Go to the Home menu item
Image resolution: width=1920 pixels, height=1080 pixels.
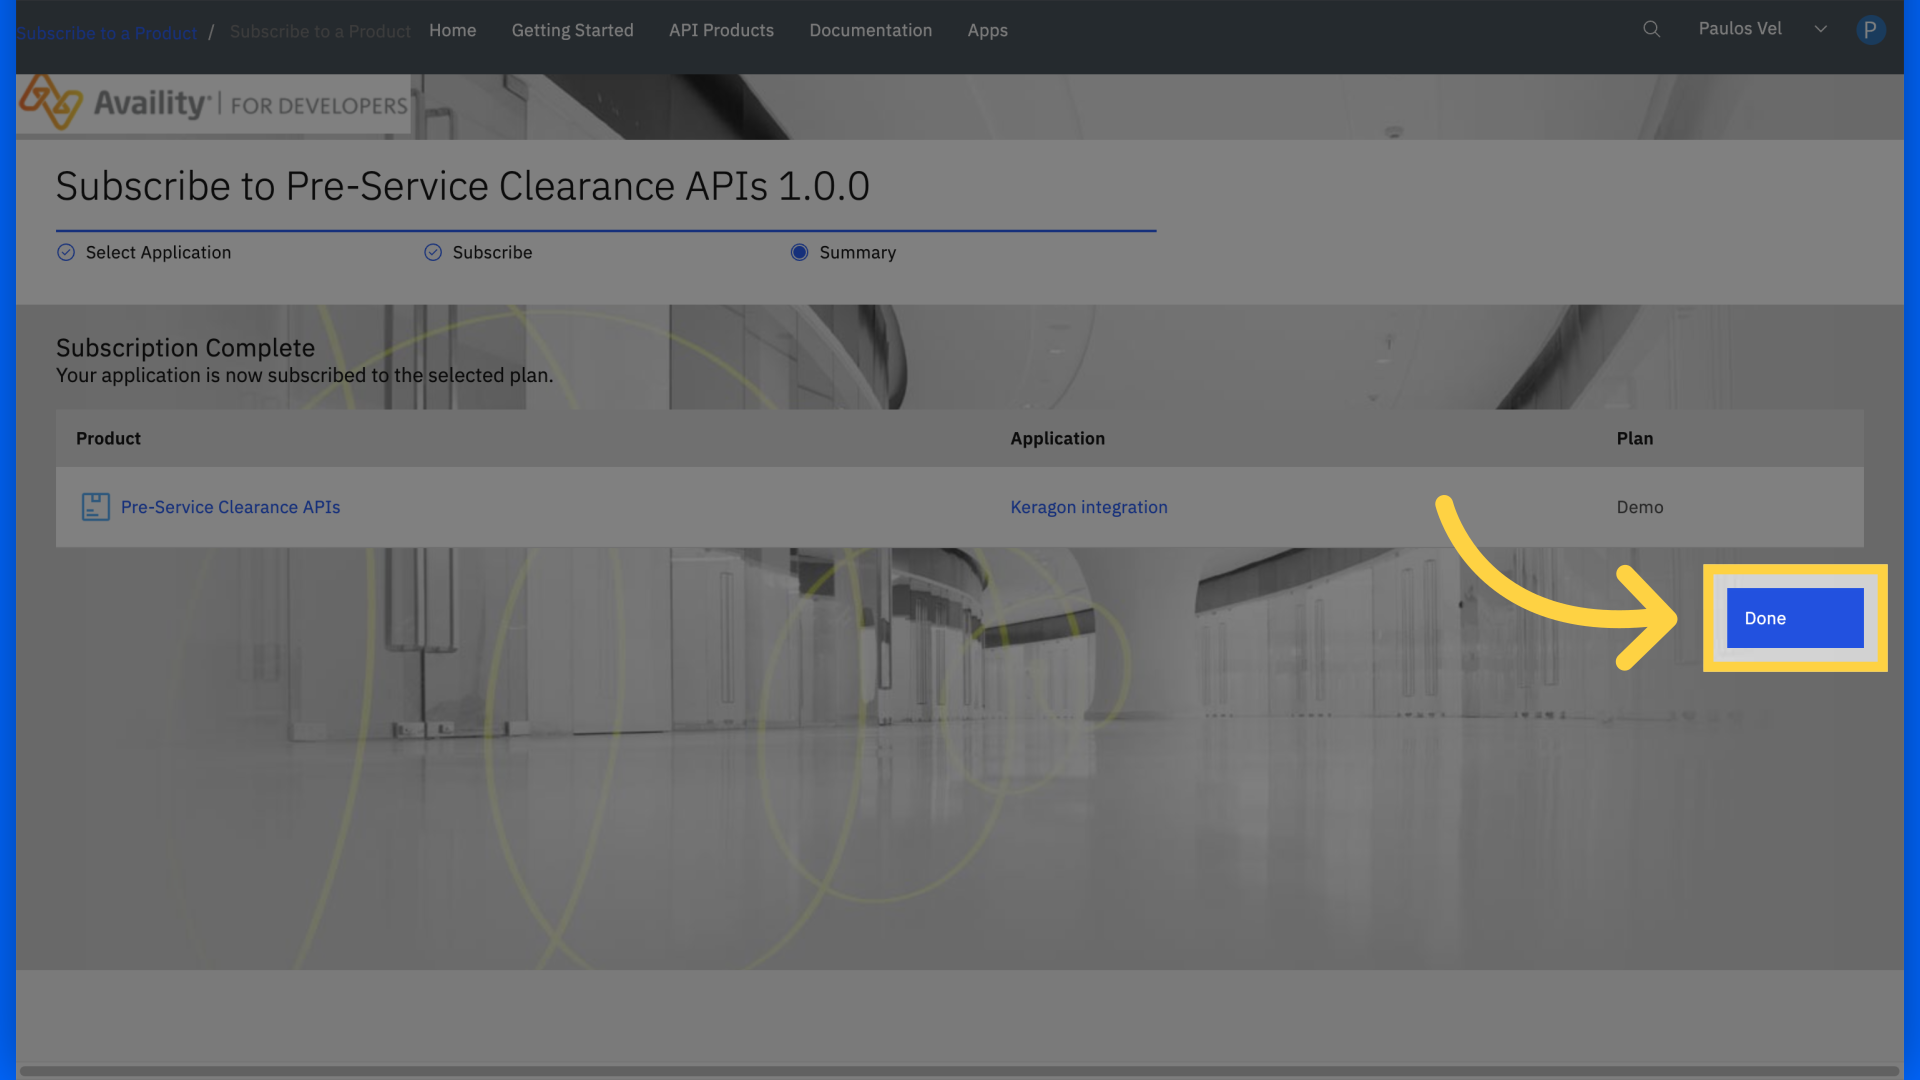(x=453, y=30)
